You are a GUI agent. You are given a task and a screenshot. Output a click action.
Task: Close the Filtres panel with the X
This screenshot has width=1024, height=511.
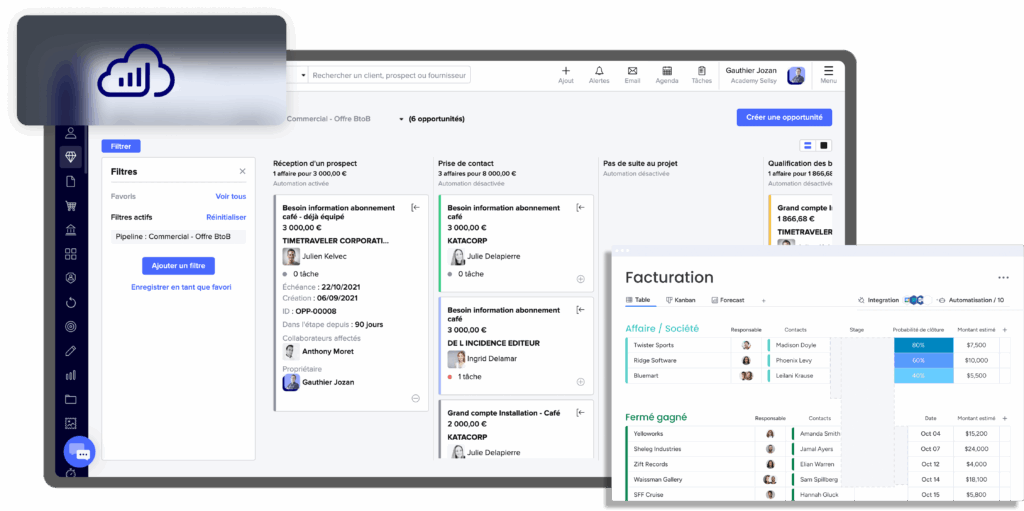(242, 171)
